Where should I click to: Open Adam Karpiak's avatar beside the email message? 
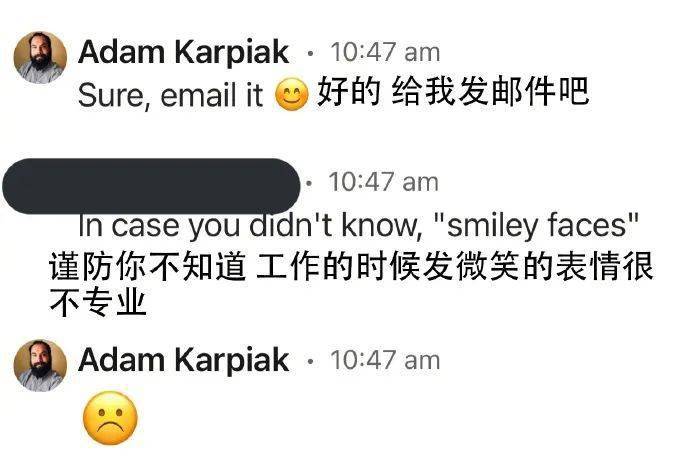point(40,58)
